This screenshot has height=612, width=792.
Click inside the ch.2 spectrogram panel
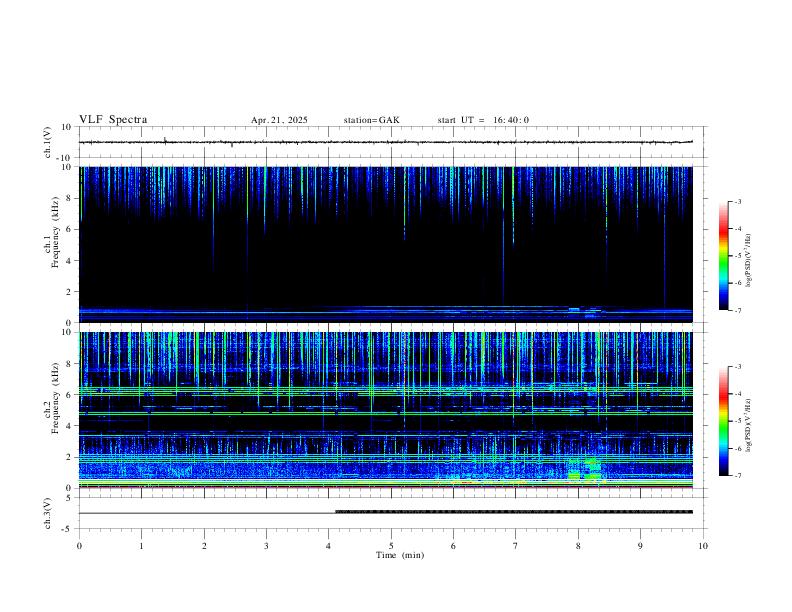click(x=385, y=410)
